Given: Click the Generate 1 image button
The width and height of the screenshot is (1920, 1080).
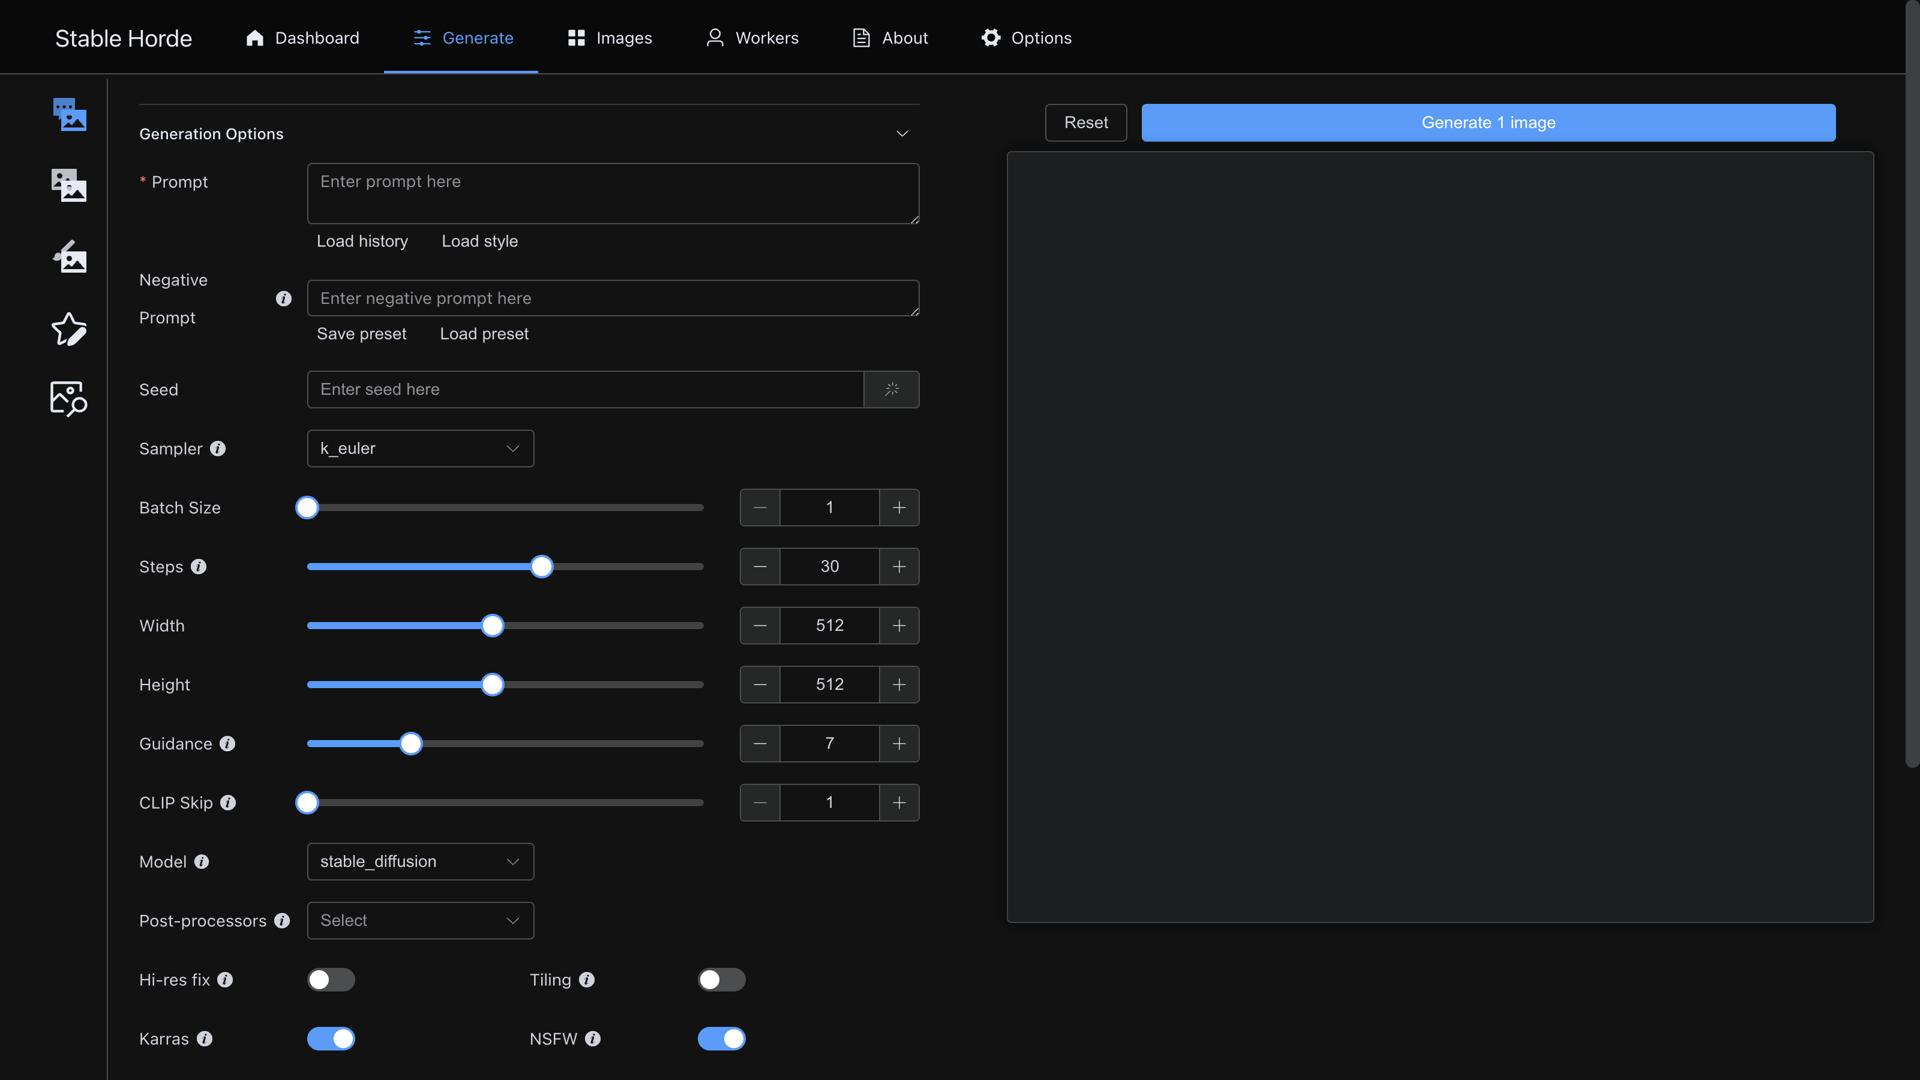Looking at the screenshot, I should point(1488,122).
